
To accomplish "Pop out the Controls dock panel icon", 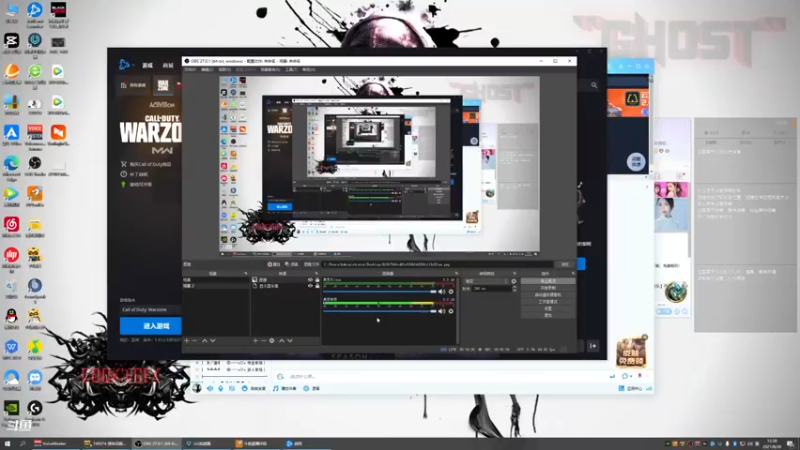I will pos(573,274).
